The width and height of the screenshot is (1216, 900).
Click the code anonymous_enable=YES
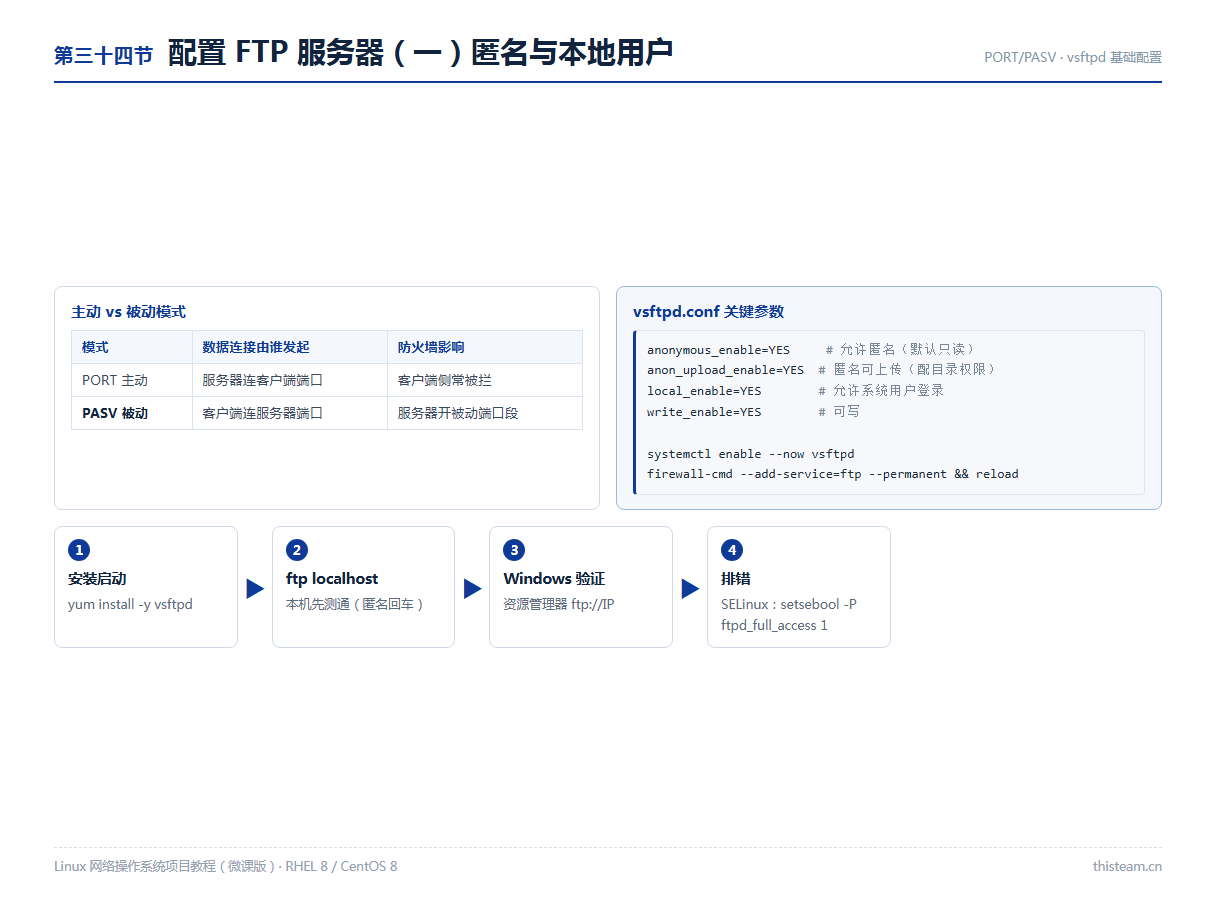(718, 350)
